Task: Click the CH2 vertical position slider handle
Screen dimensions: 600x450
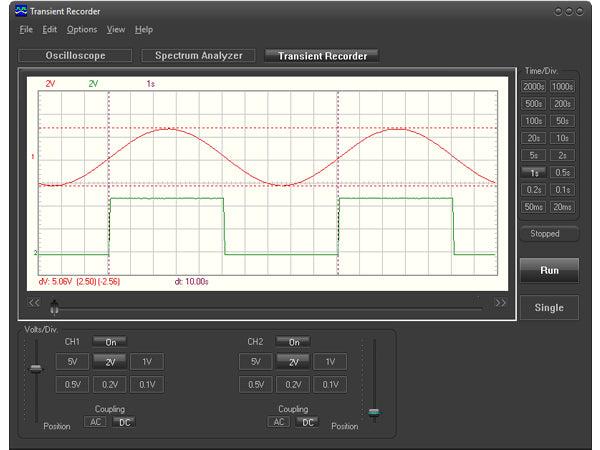Action: [375, 411]
